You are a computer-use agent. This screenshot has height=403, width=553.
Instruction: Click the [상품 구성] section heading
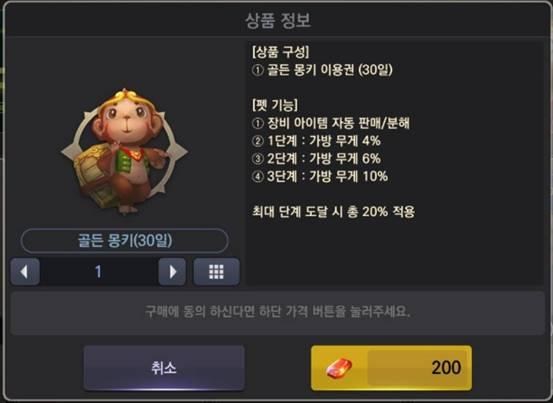[281, 52]
